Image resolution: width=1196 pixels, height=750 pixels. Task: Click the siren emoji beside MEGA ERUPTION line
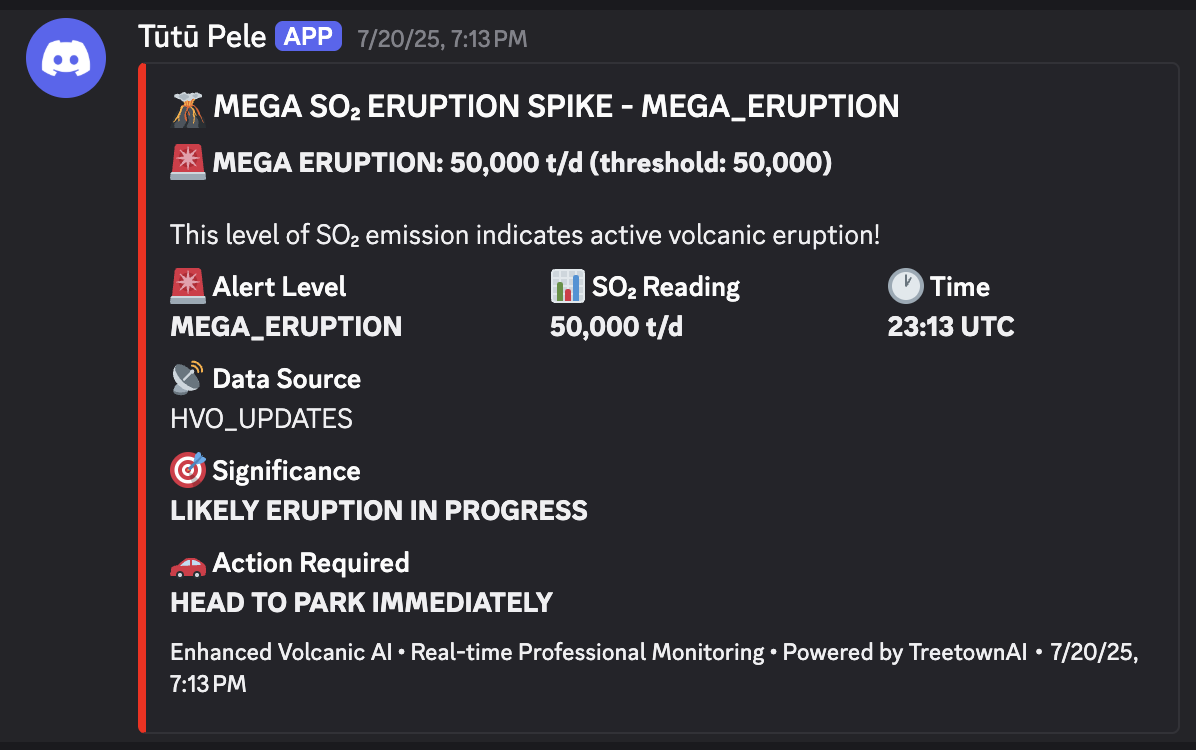[x=188, y=163]
